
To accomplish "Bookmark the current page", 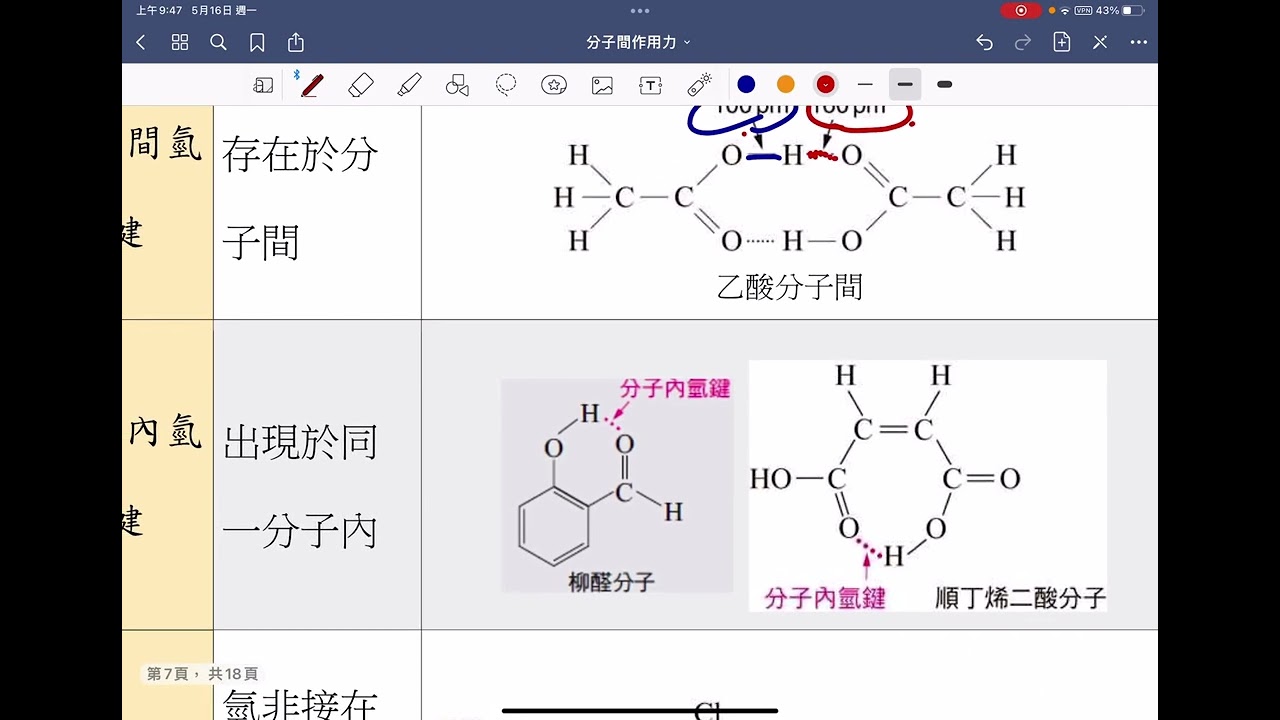I will coord(257,42).
